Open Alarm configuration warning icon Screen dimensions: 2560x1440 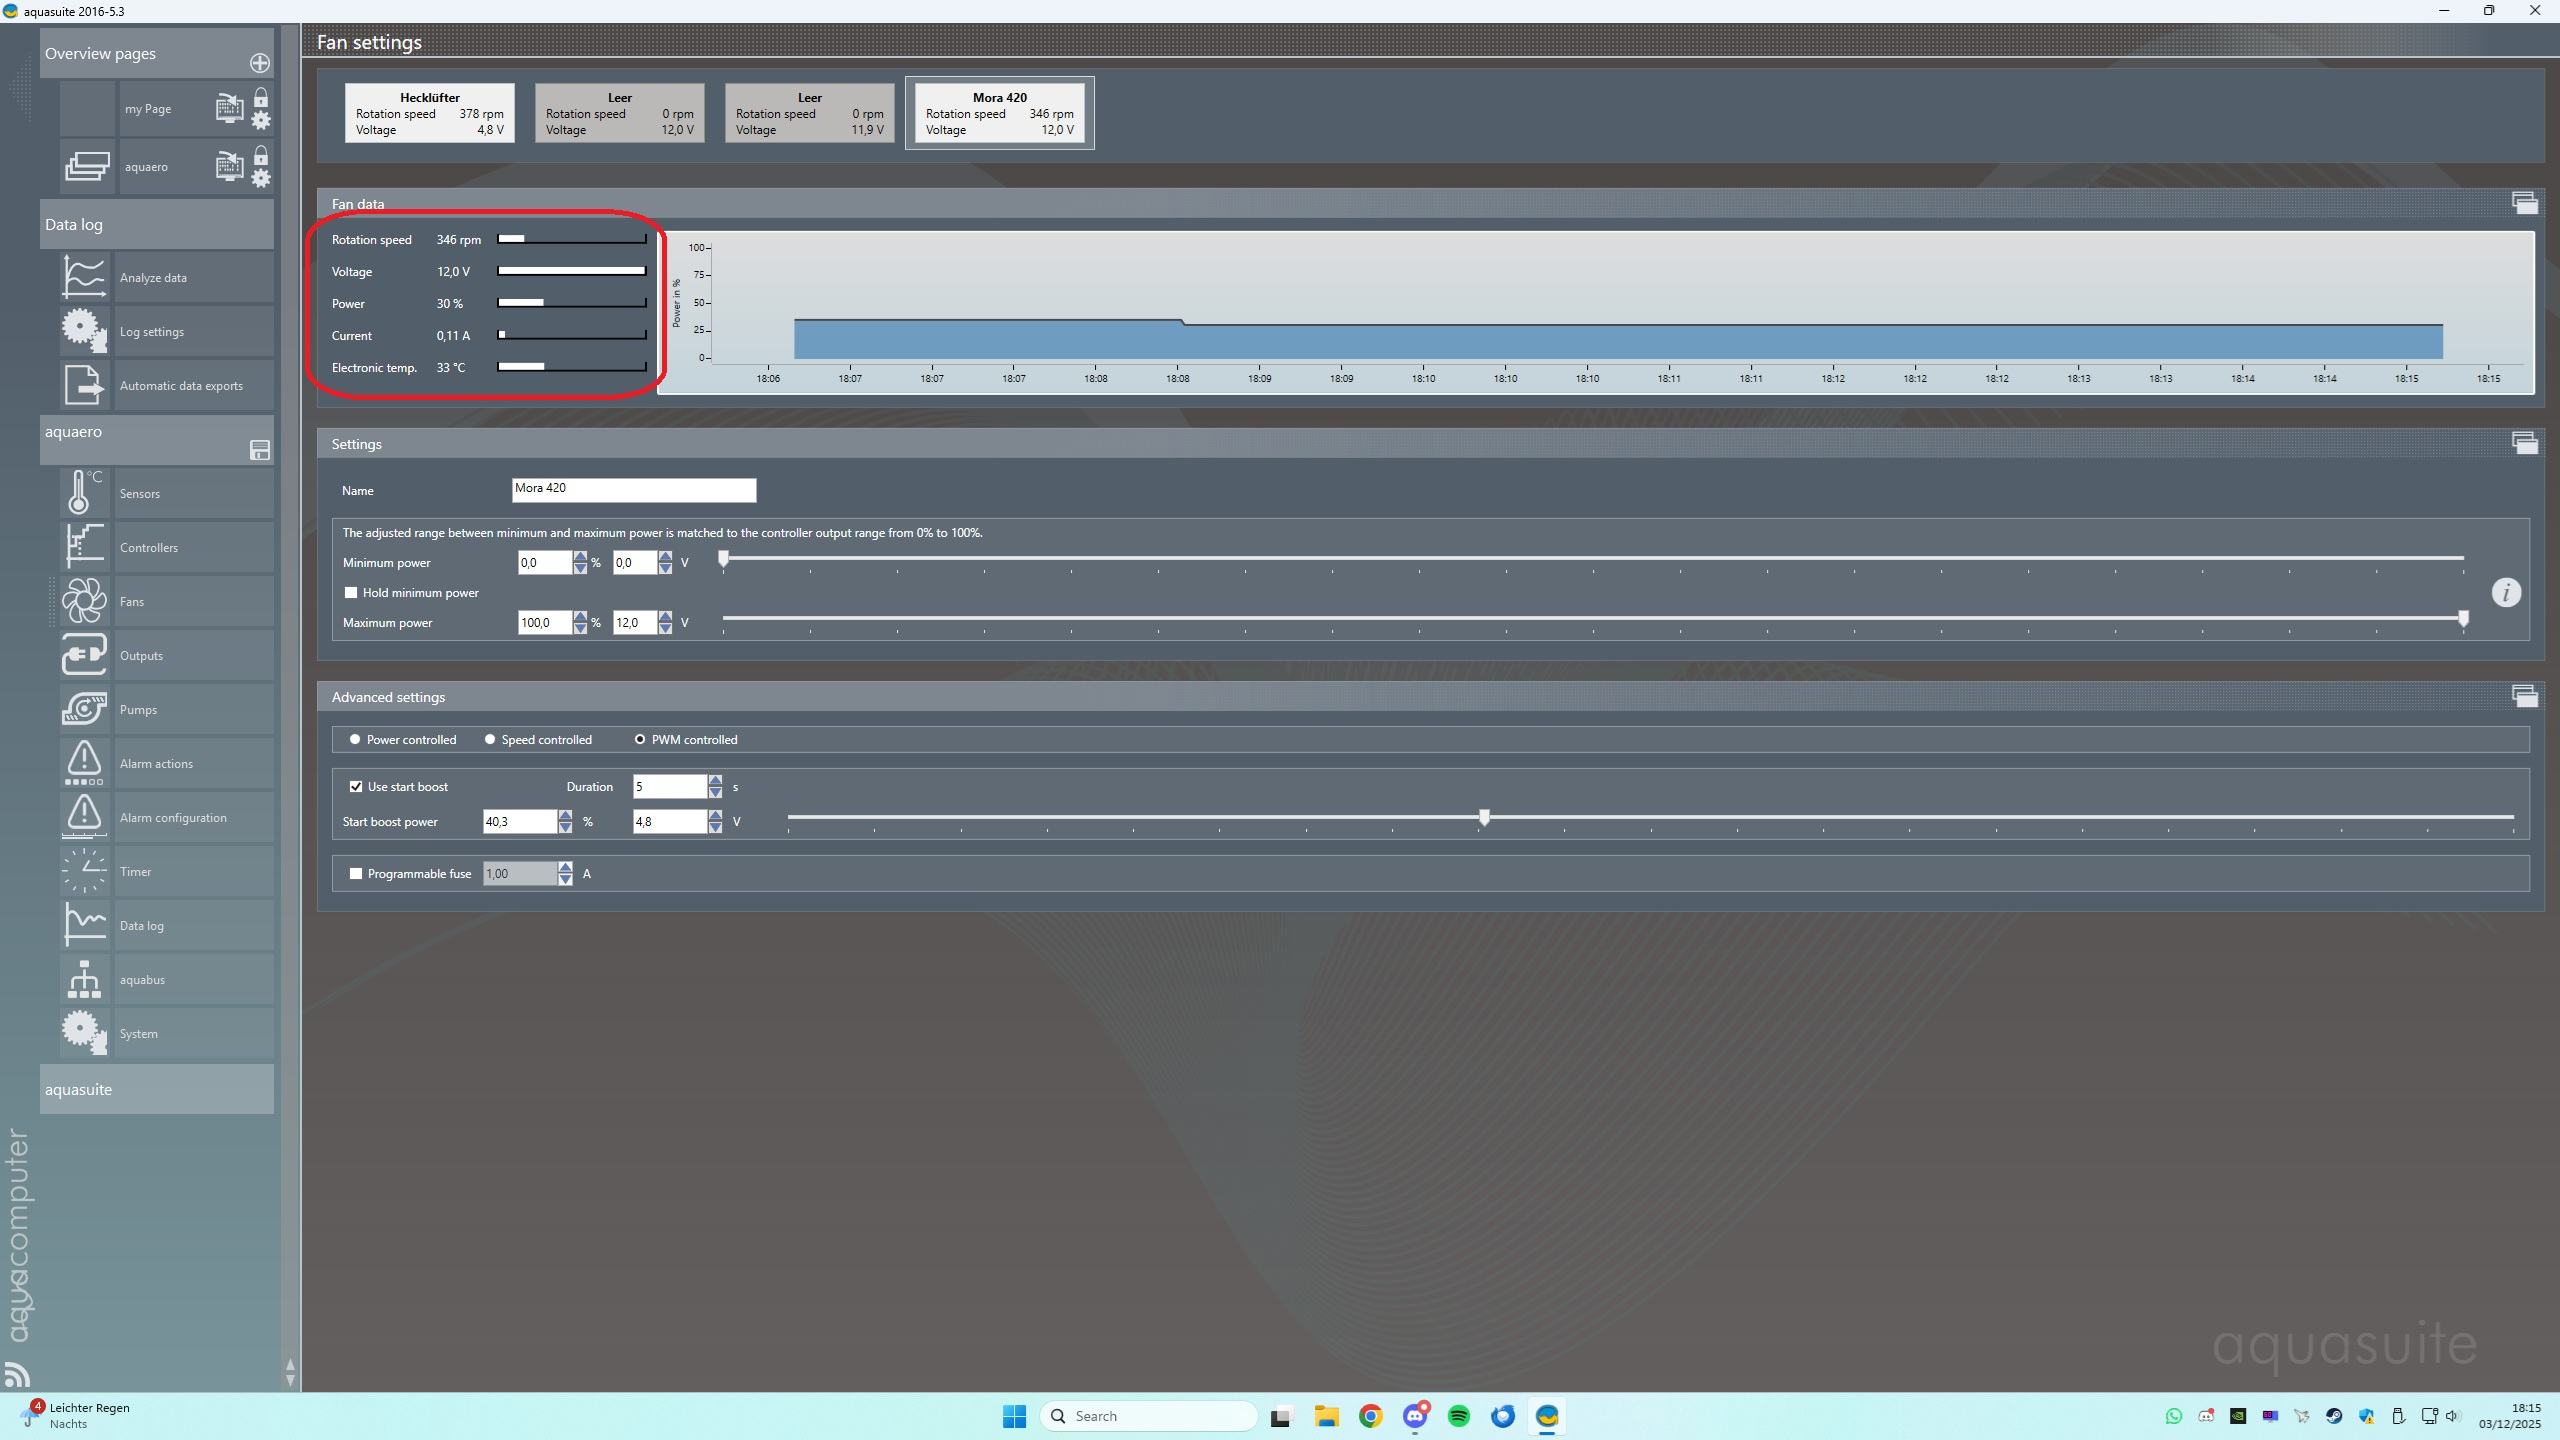(84, 817)
